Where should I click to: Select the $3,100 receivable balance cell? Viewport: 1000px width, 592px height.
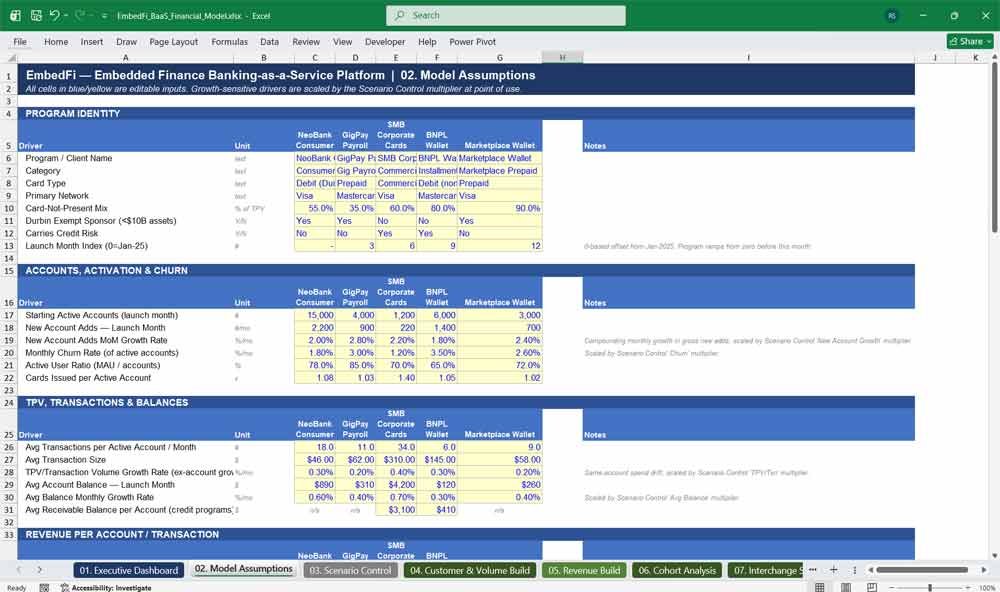point(395,510)
